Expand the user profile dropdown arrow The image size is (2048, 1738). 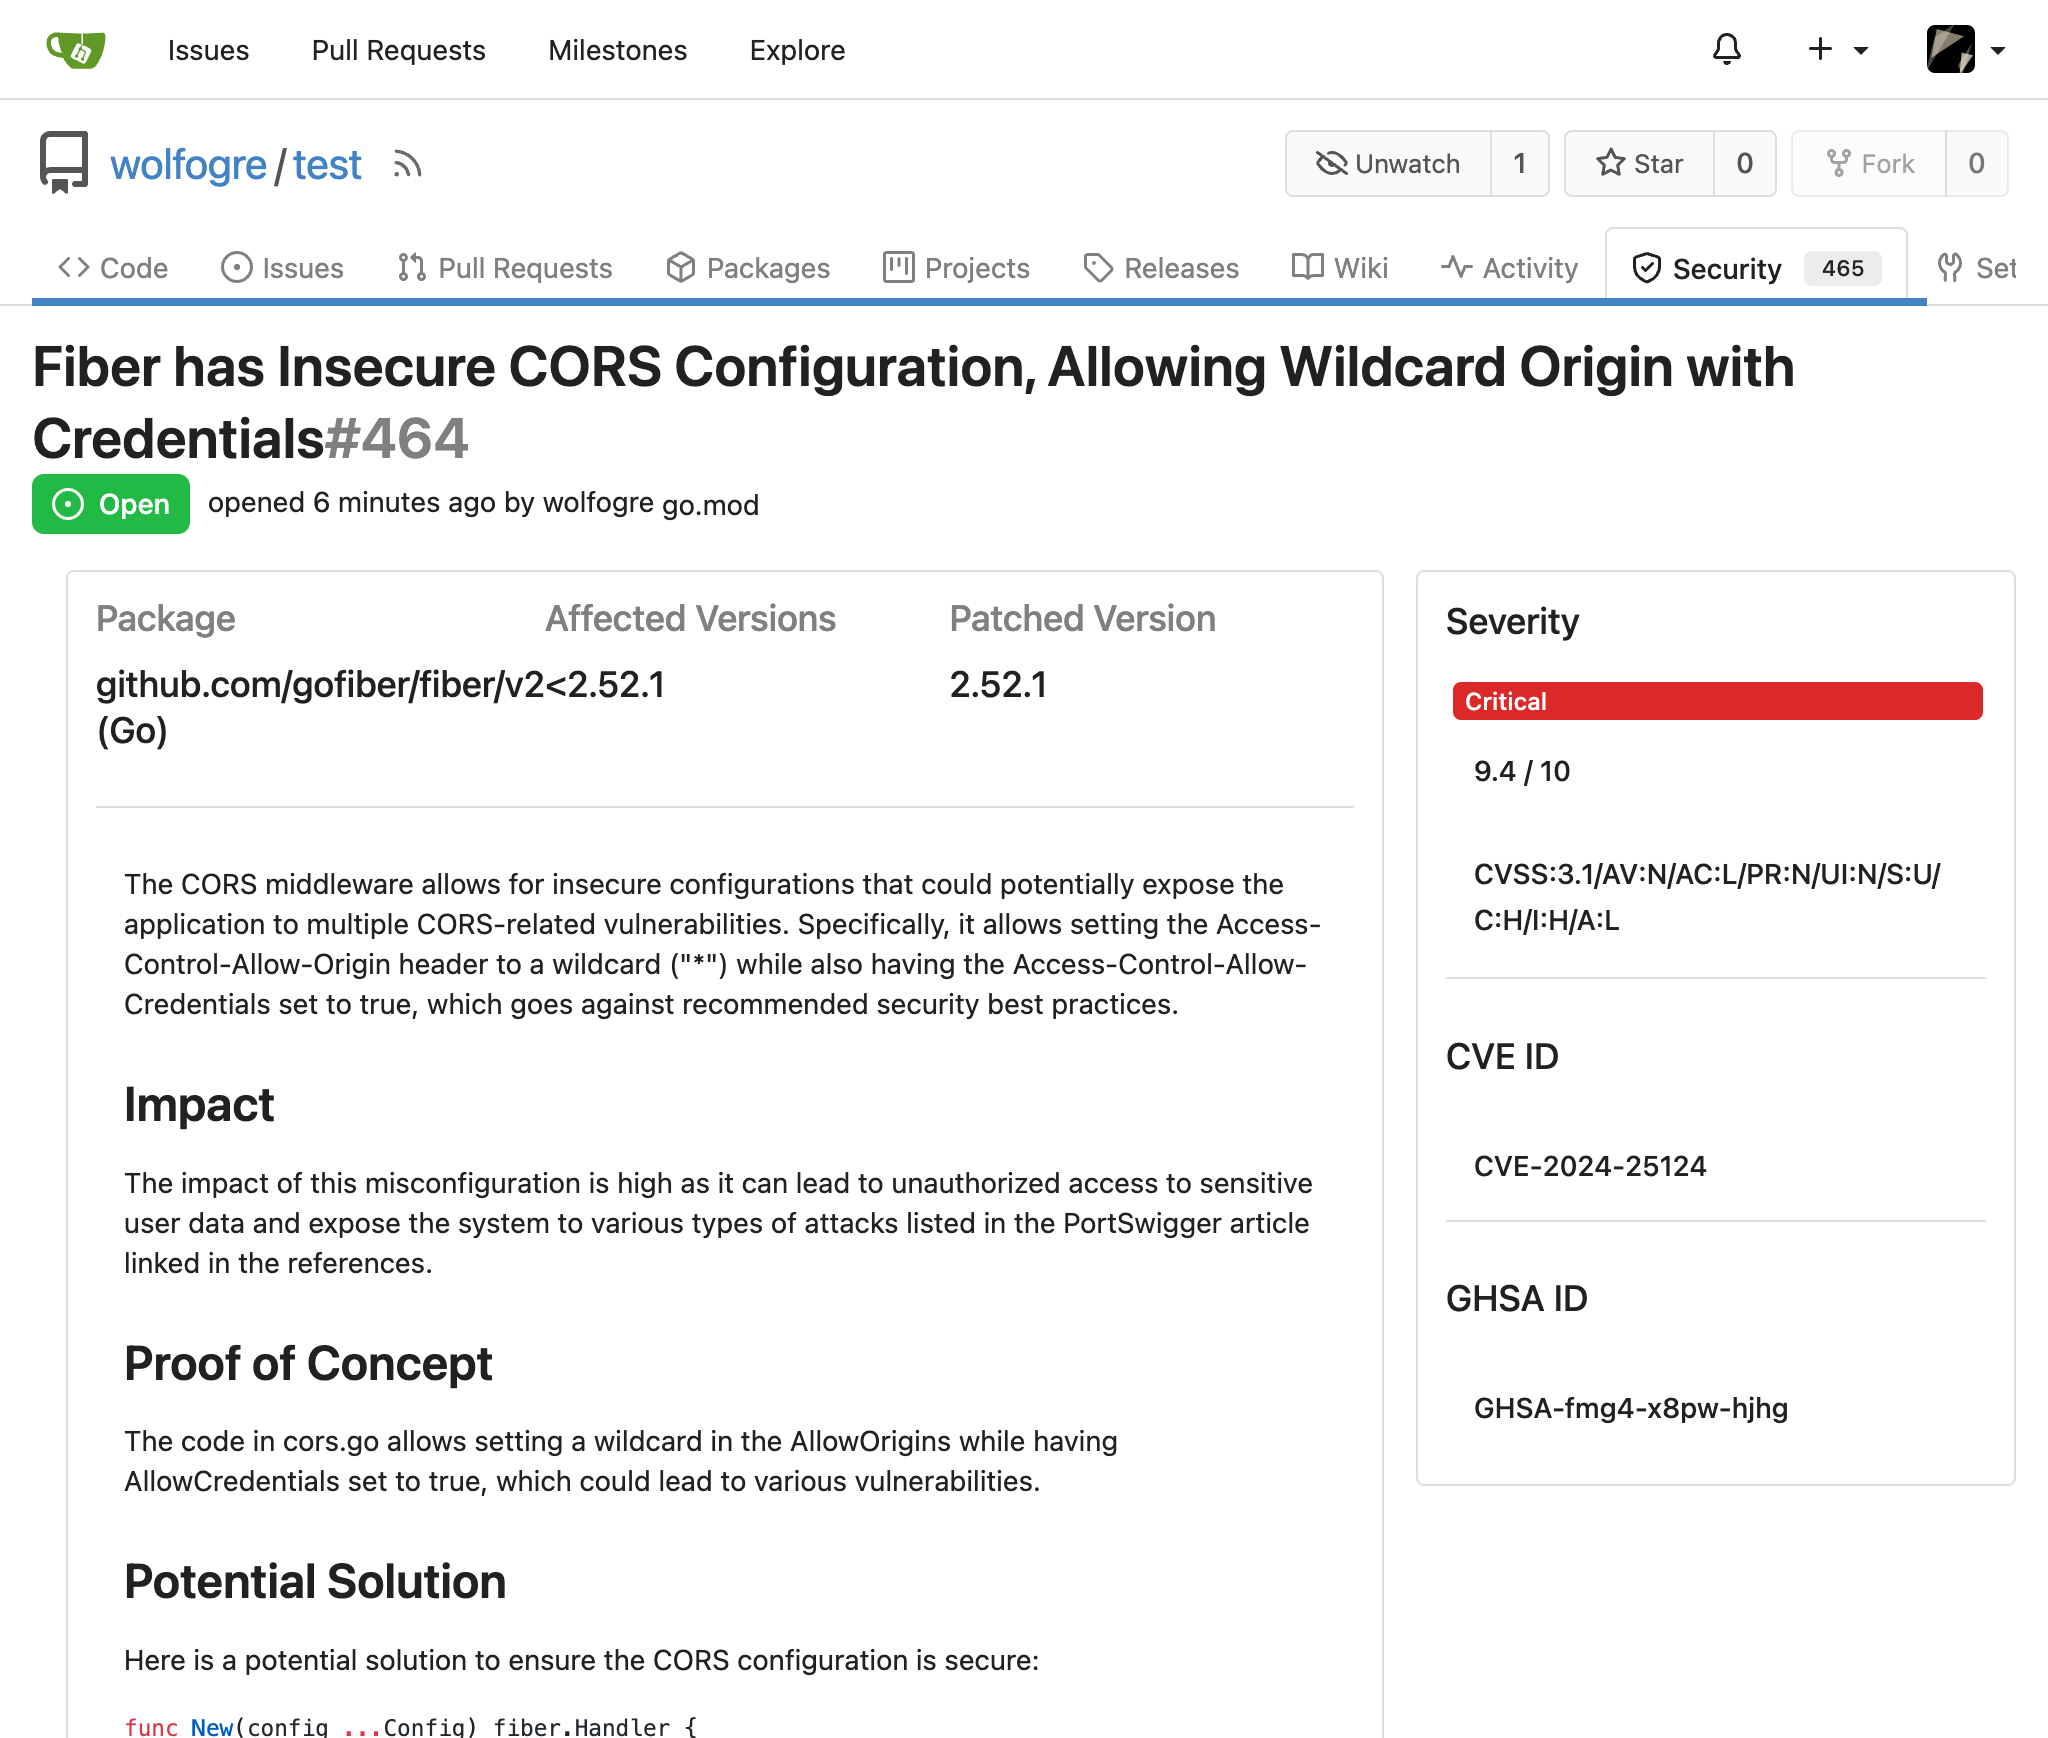[x=1998, y=50]
